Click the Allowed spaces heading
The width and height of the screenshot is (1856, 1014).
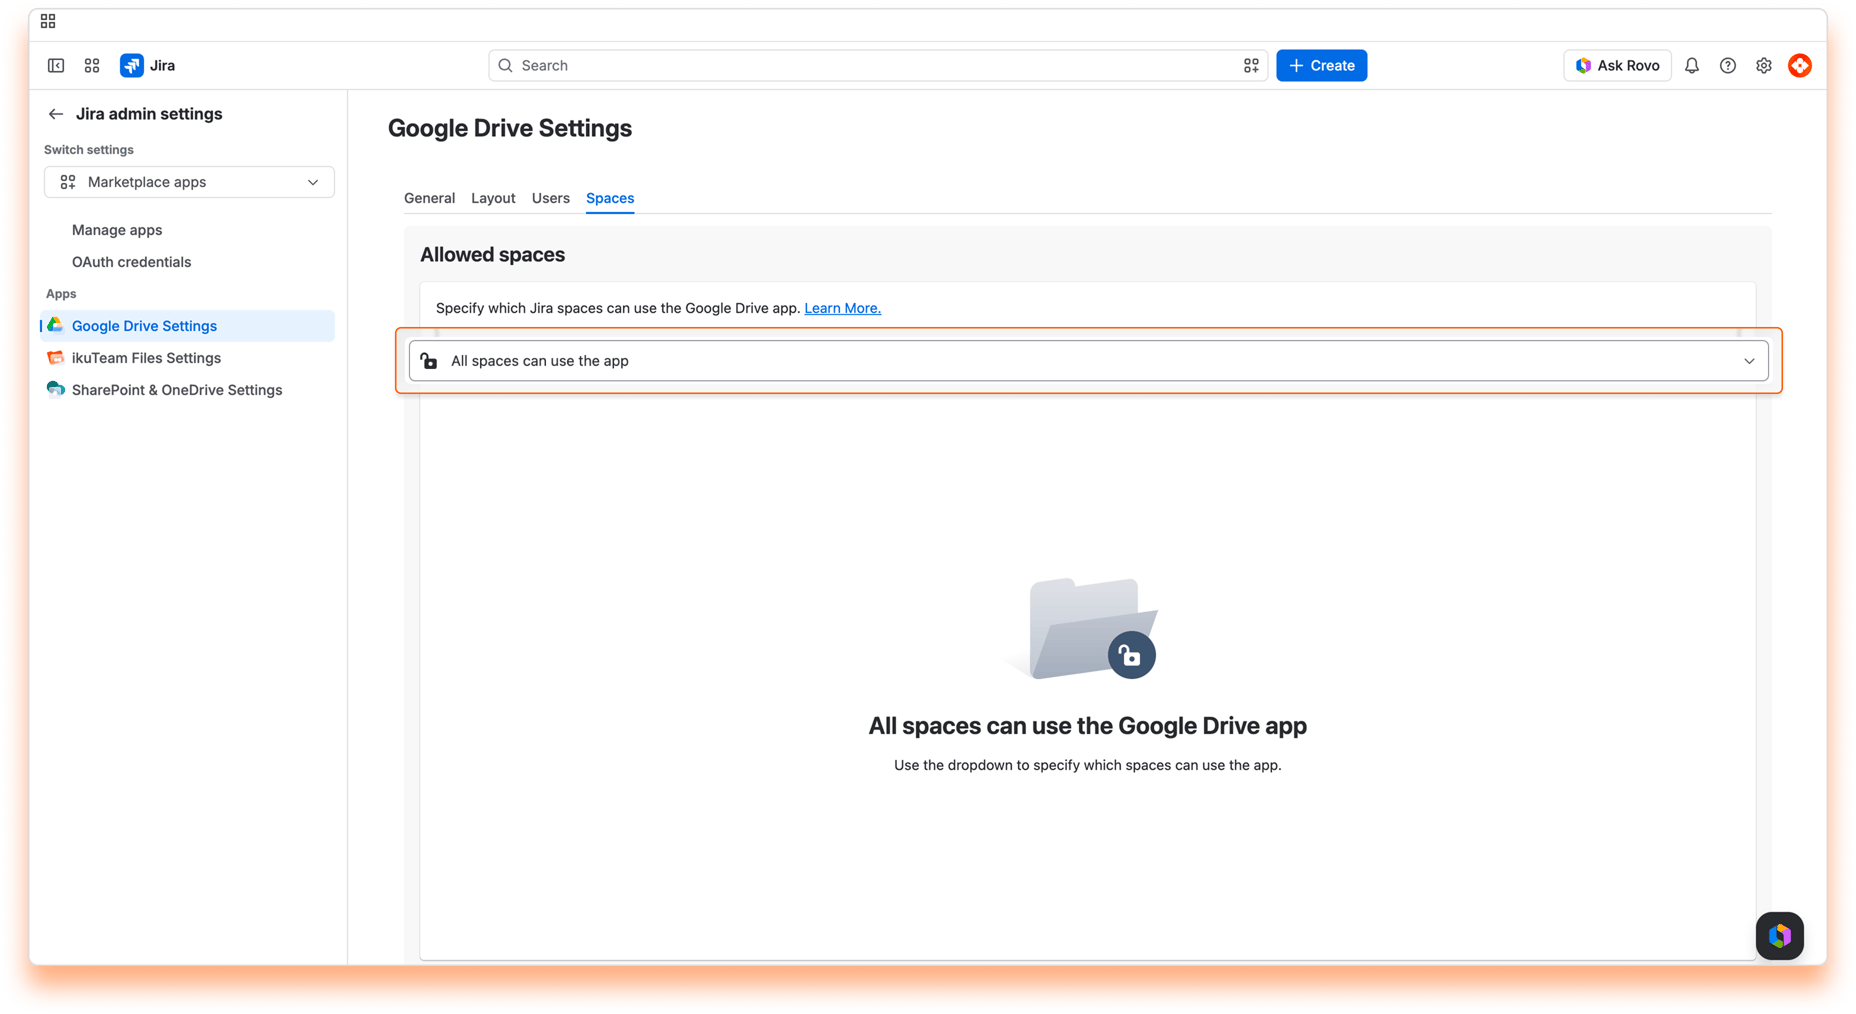[x=492, y=255]
